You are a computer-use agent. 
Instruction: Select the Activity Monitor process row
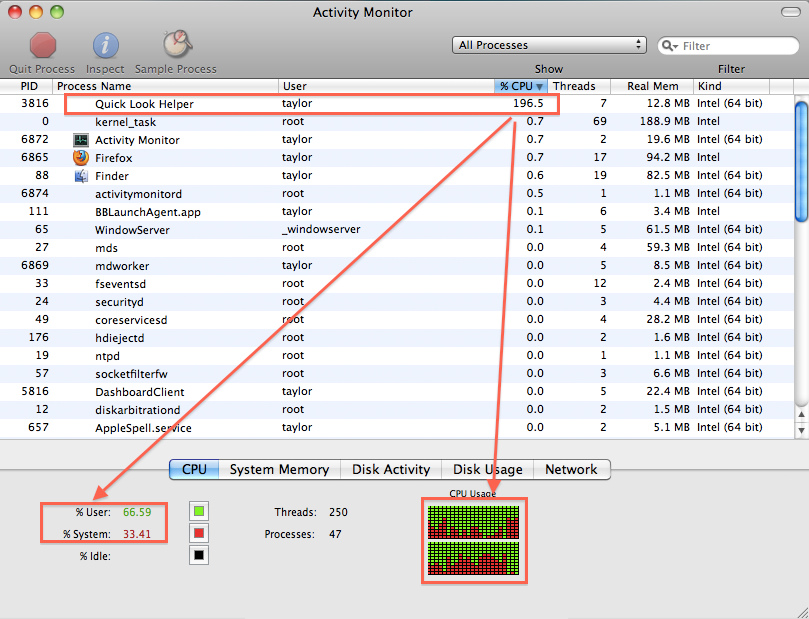click(x=396, y=140)
